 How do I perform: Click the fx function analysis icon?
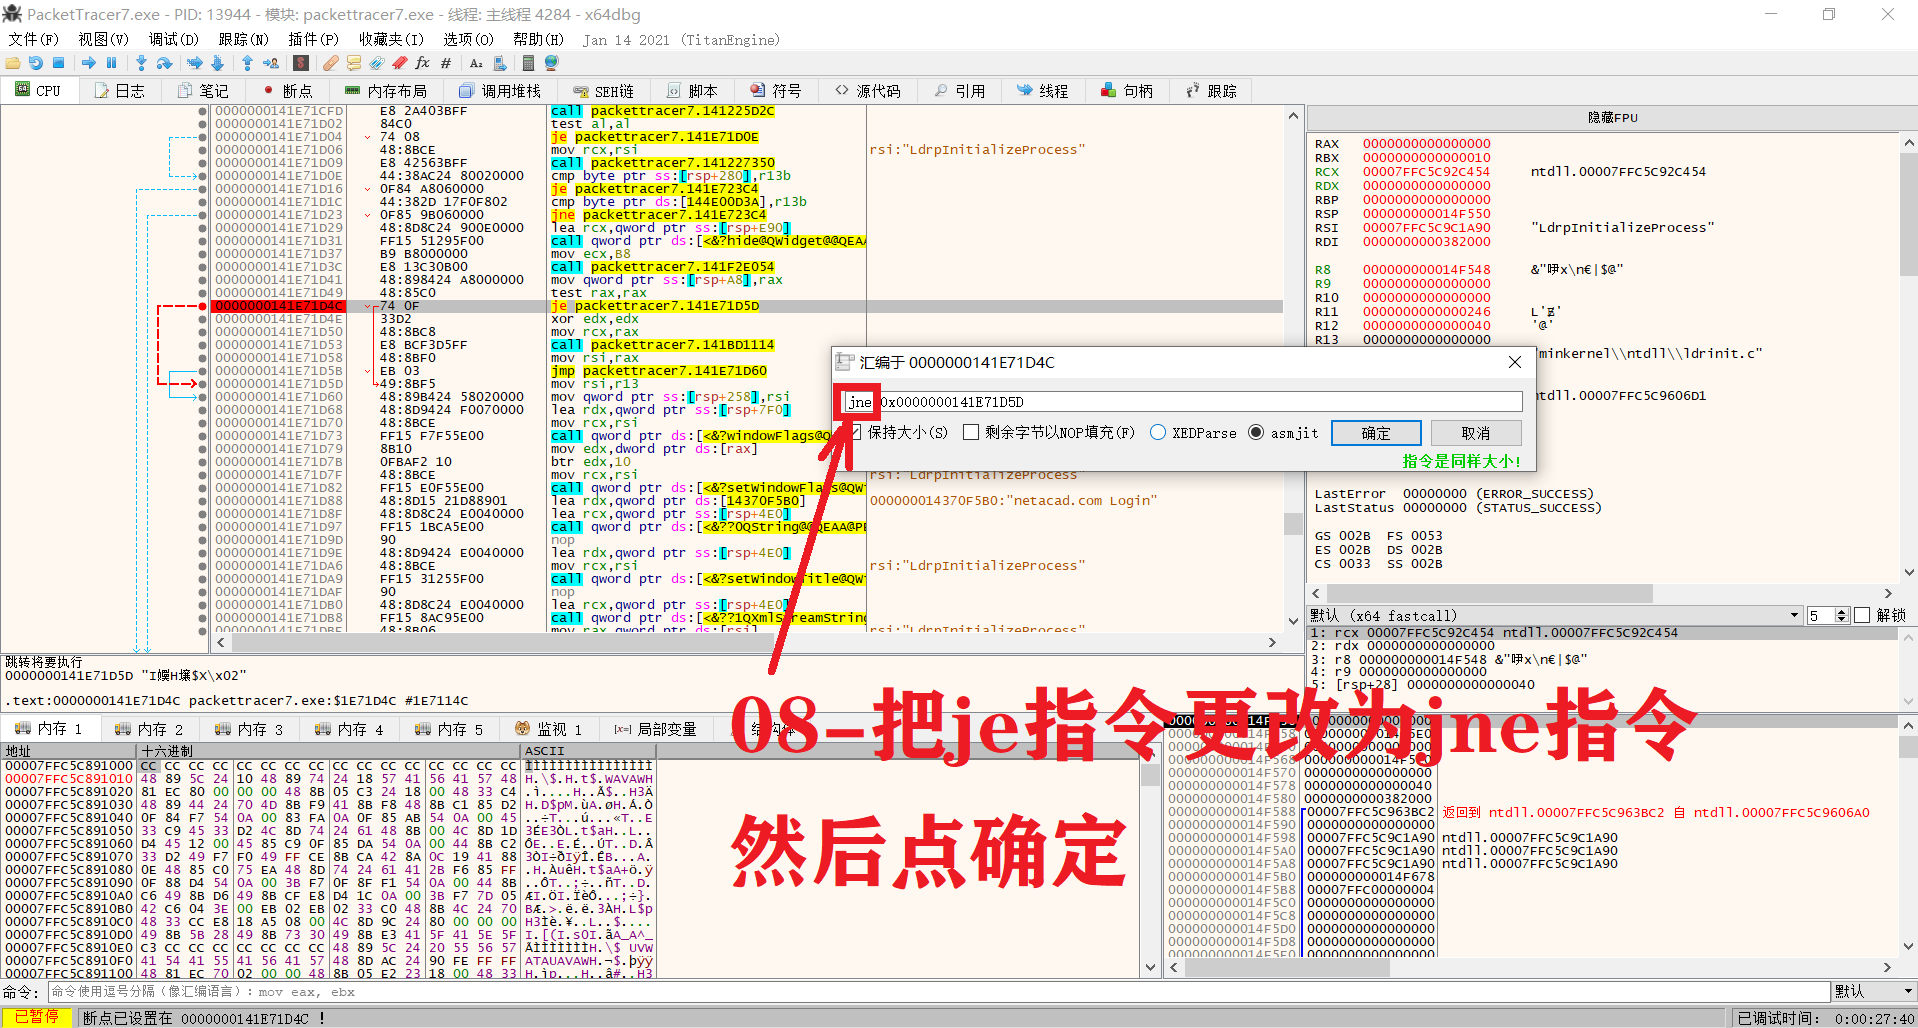(422, 62)
